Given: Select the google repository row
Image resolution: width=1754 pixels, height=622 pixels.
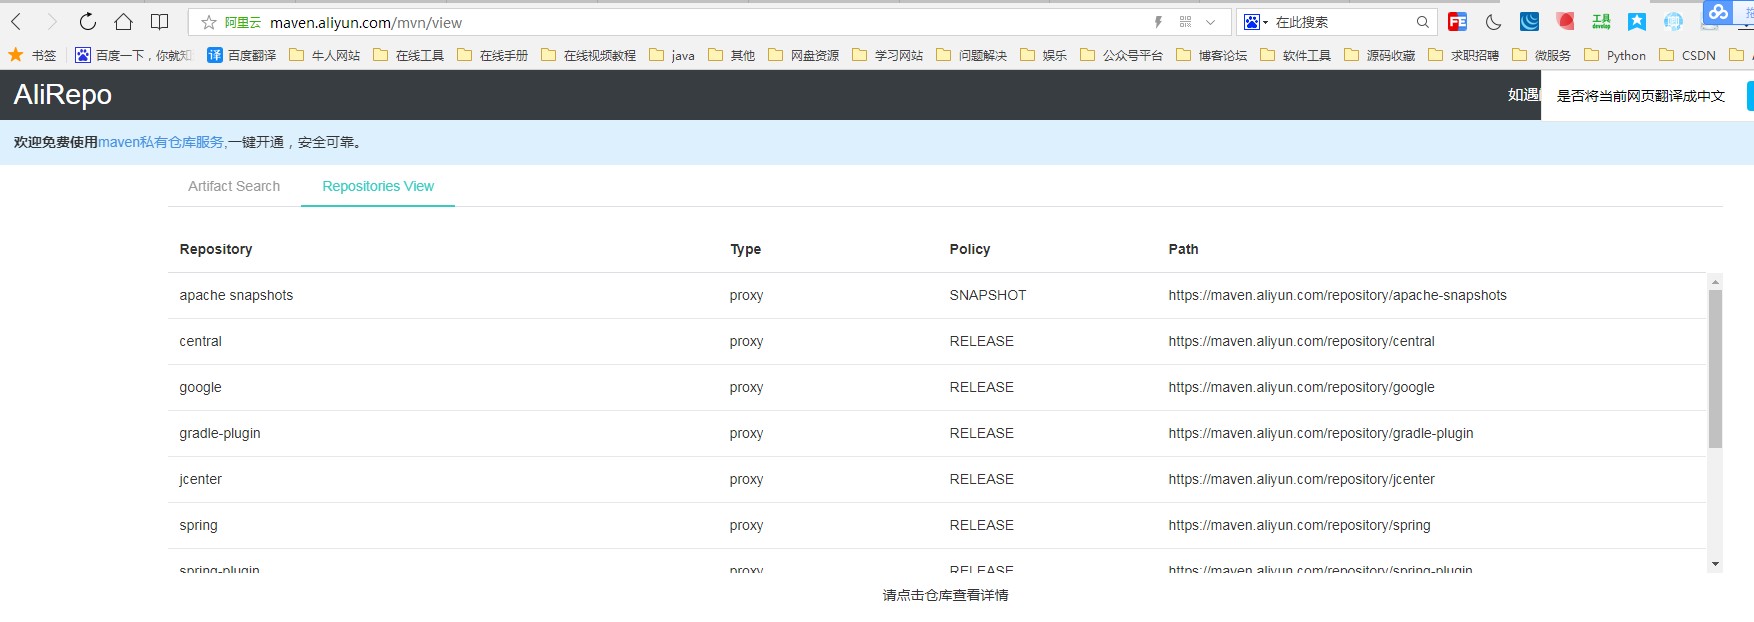Looking at the screenshot, I should point(937,387).
